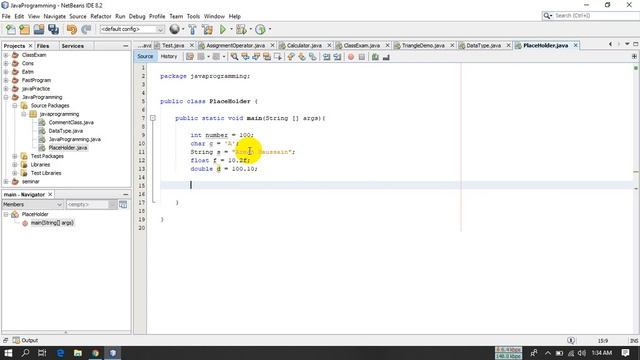Click the Toggle Rectangular Selection editor icon
Screen dimensions: 640x360
point(278,57)
